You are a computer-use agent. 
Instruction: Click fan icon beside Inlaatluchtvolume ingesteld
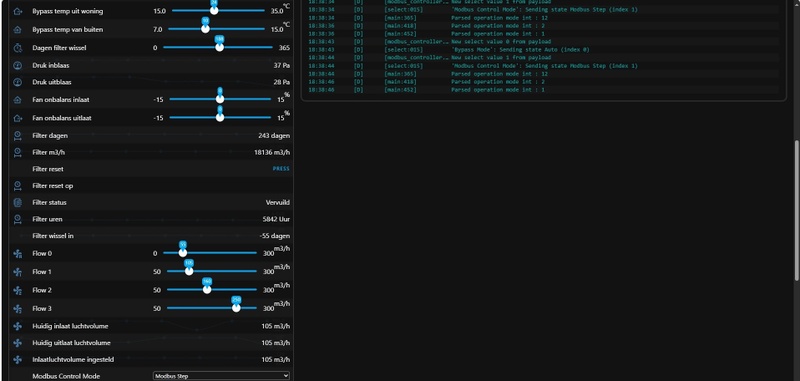coord(17,360)
